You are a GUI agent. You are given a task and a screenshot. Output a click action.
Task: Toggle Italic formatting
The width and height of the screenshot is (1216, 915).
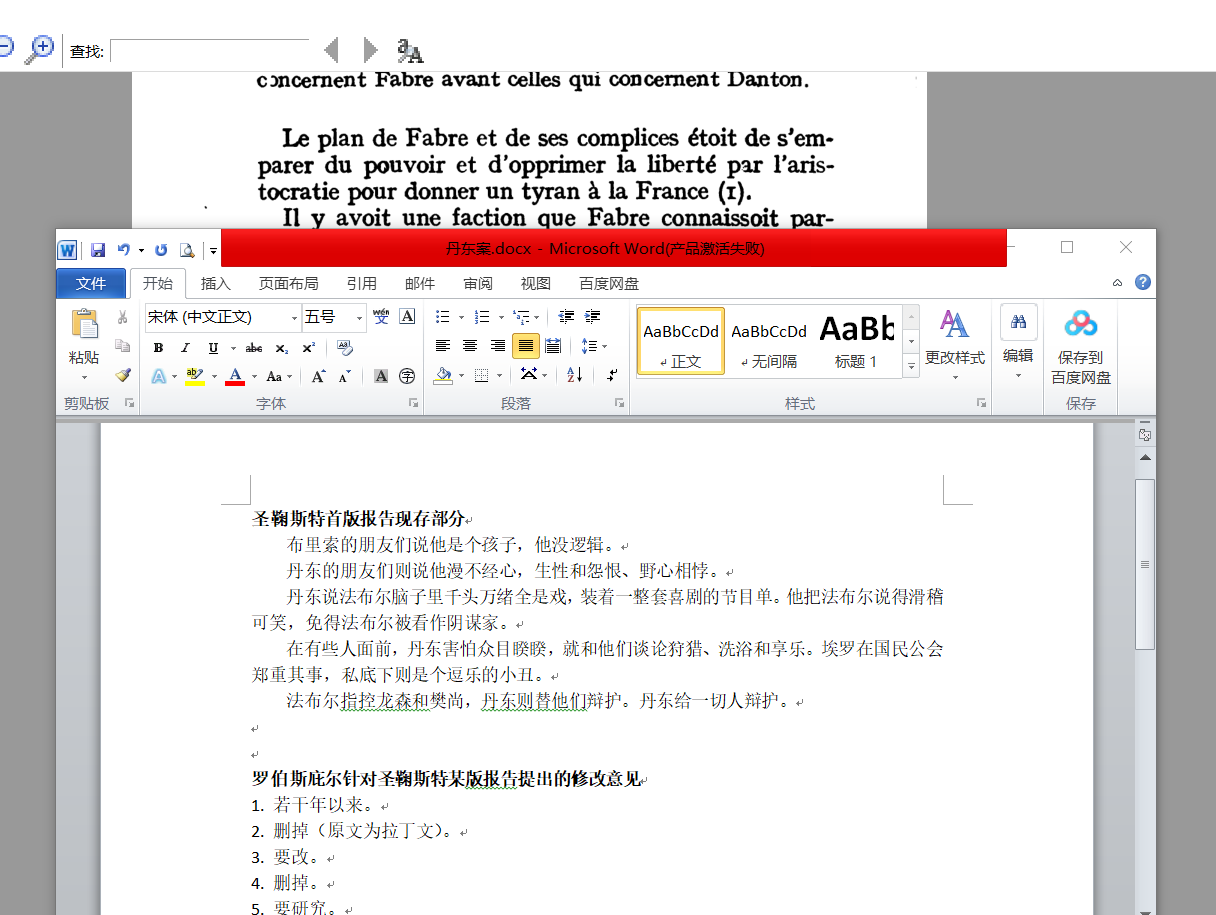coord(185,348)
